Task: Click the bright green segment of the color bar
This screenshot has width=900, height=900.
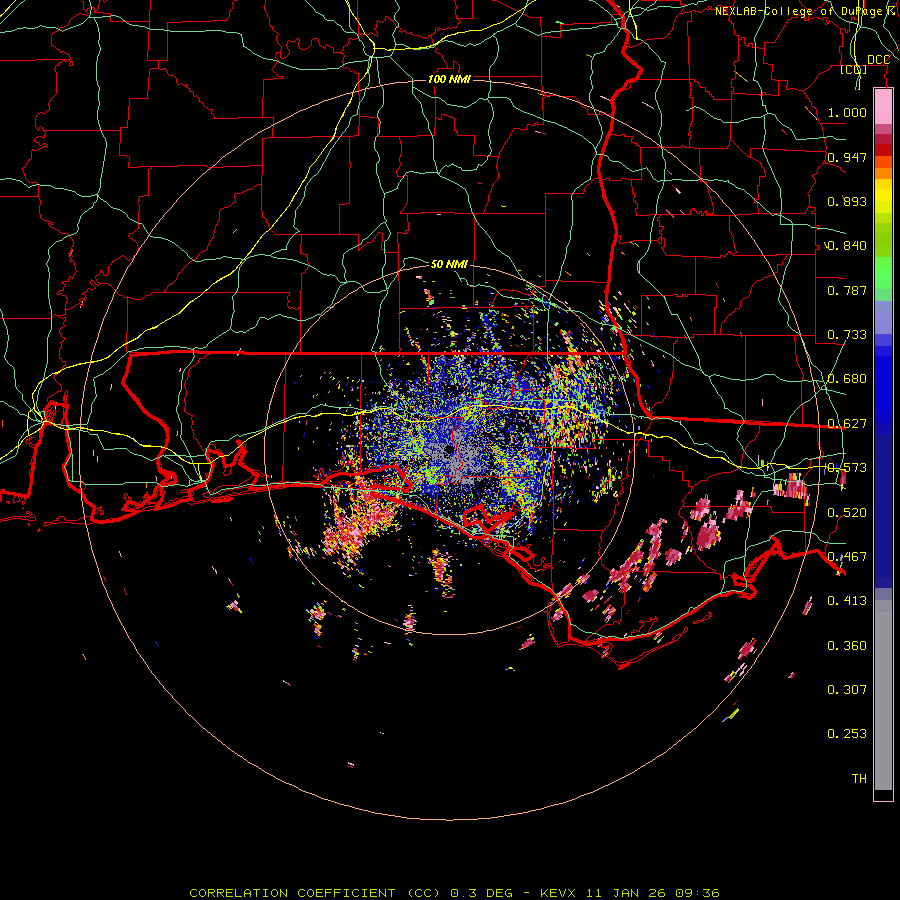Action: (883, 273)
